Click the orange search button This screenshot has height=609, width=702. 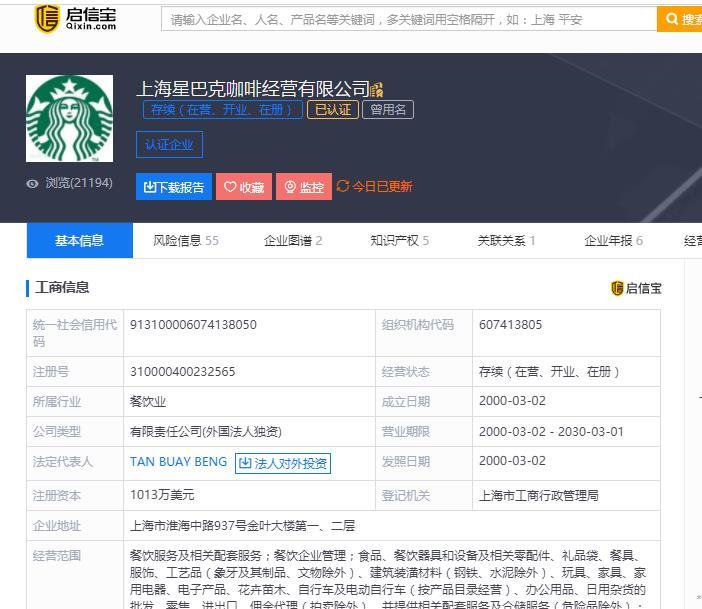(680, 19)
